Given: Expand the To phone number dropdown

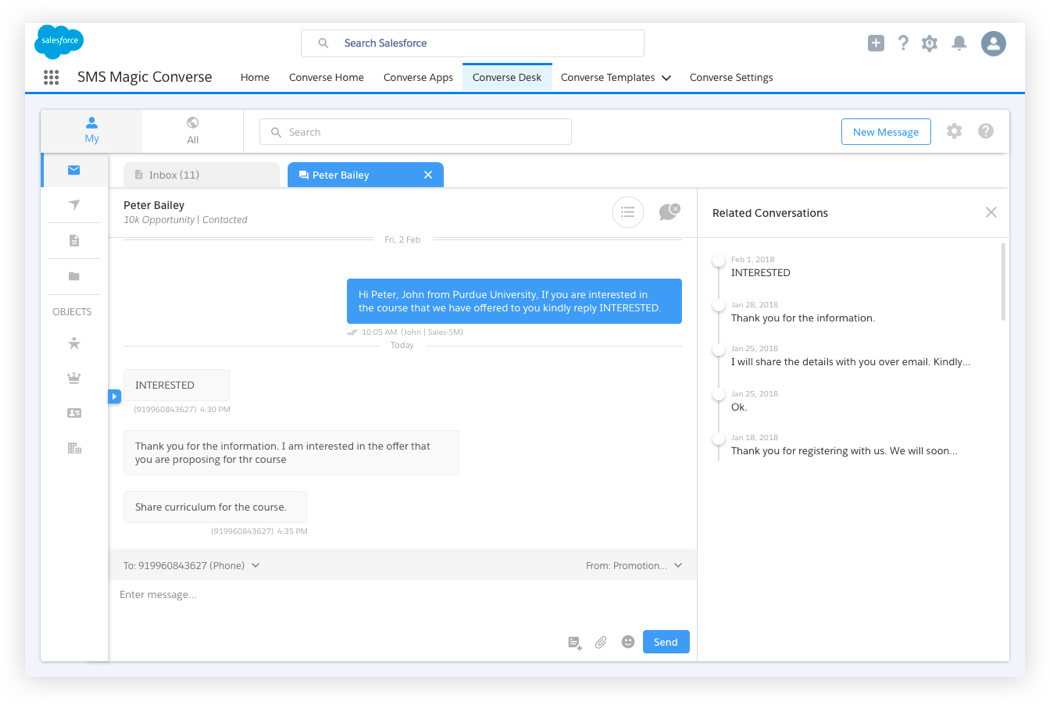Looking at the screenshot, I should pyautogui.click(x=256, y=566).
